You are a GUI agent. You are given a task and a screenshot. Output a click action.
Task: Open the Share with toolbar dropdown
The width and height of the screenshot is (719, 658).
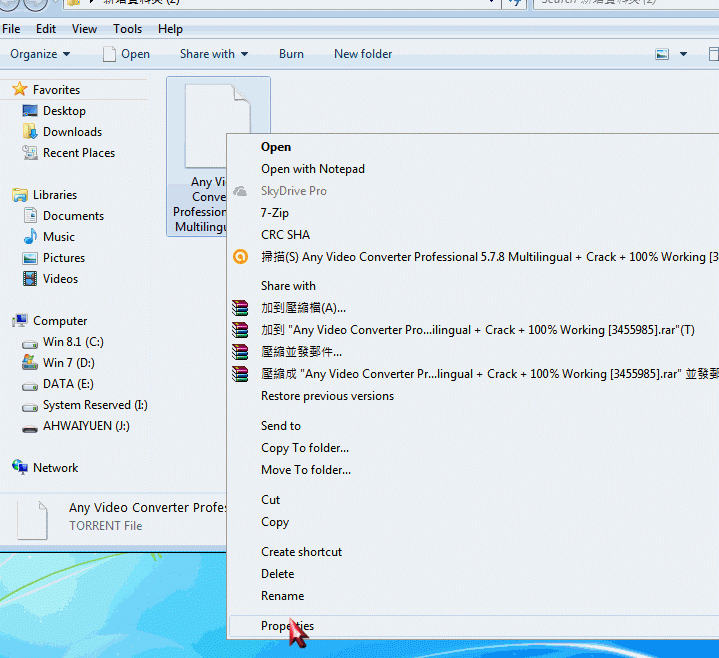[x=214, y=54]
